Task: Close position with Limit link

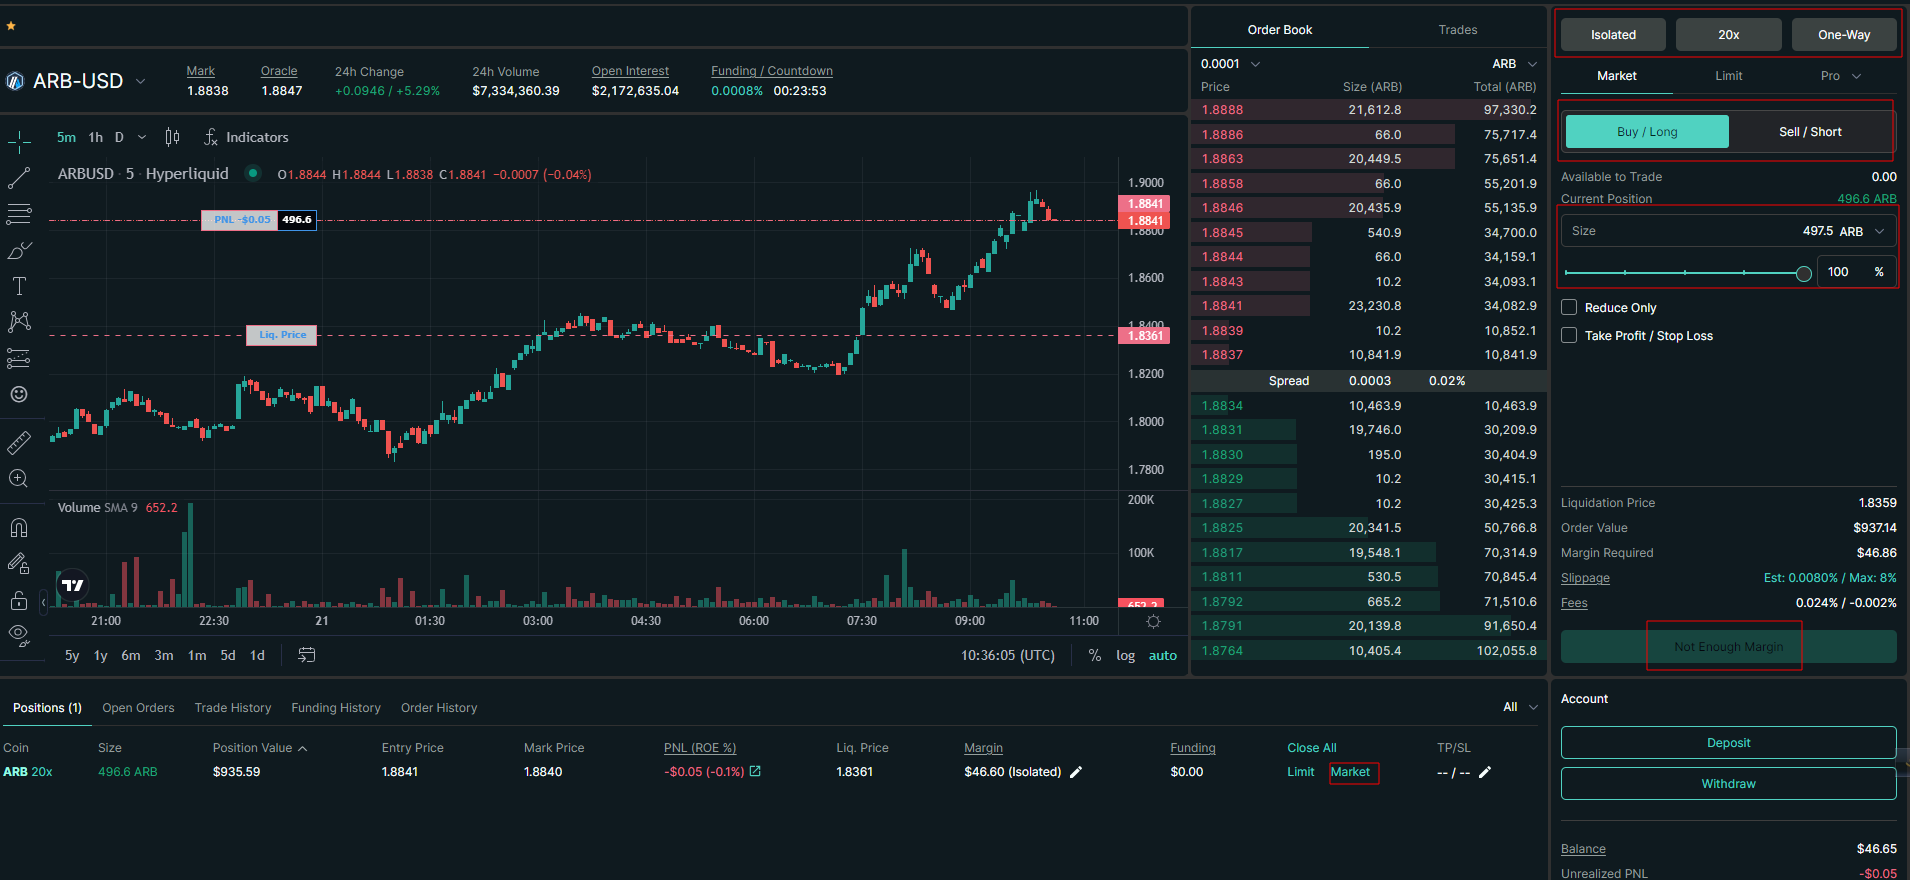Action: pos(1300,772)
